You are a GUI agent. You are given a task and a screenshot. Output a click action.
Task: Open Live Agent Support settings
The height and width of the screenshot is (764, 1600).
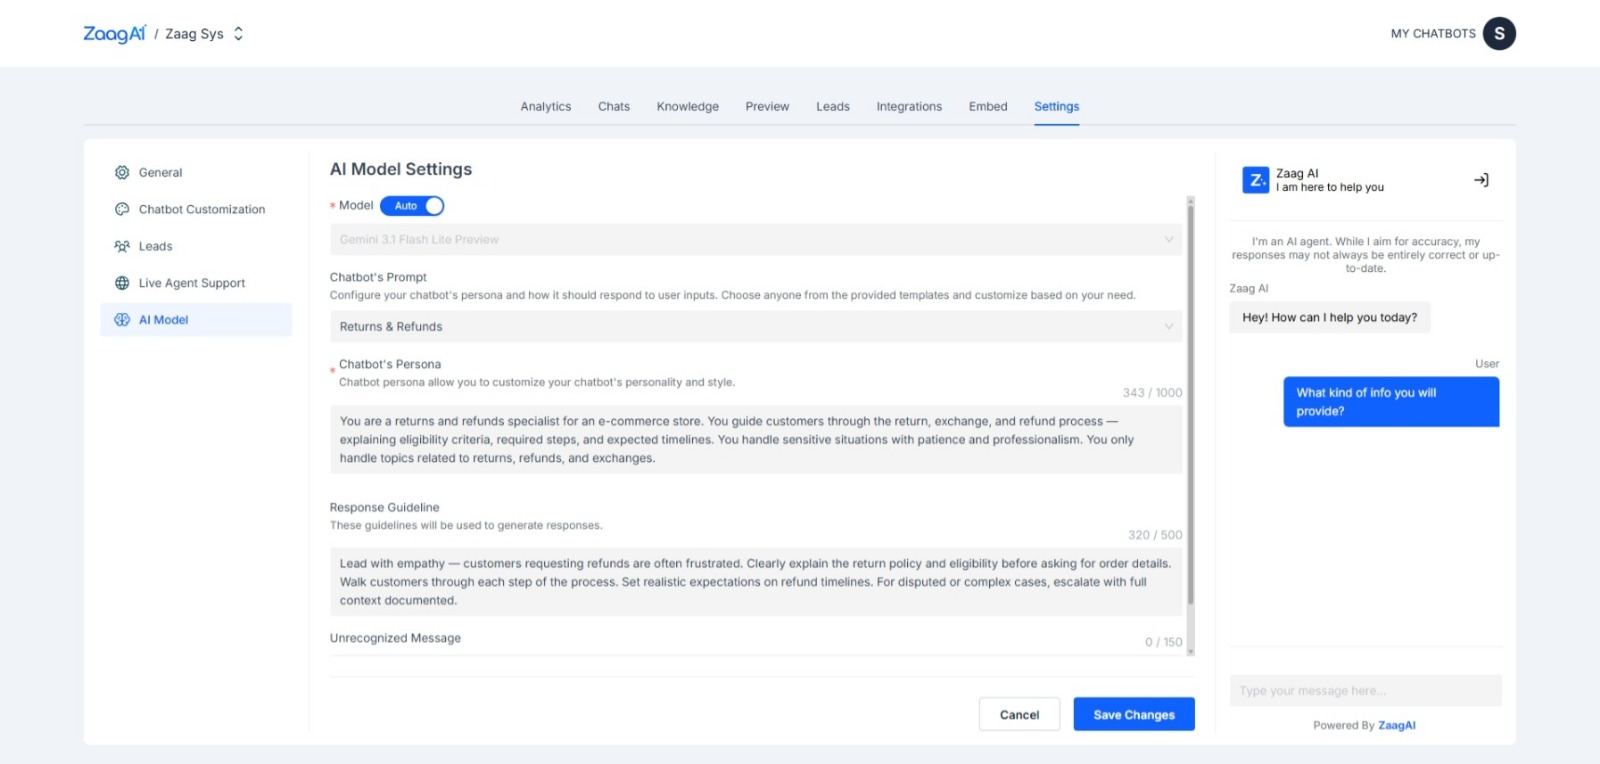point(196,284)
